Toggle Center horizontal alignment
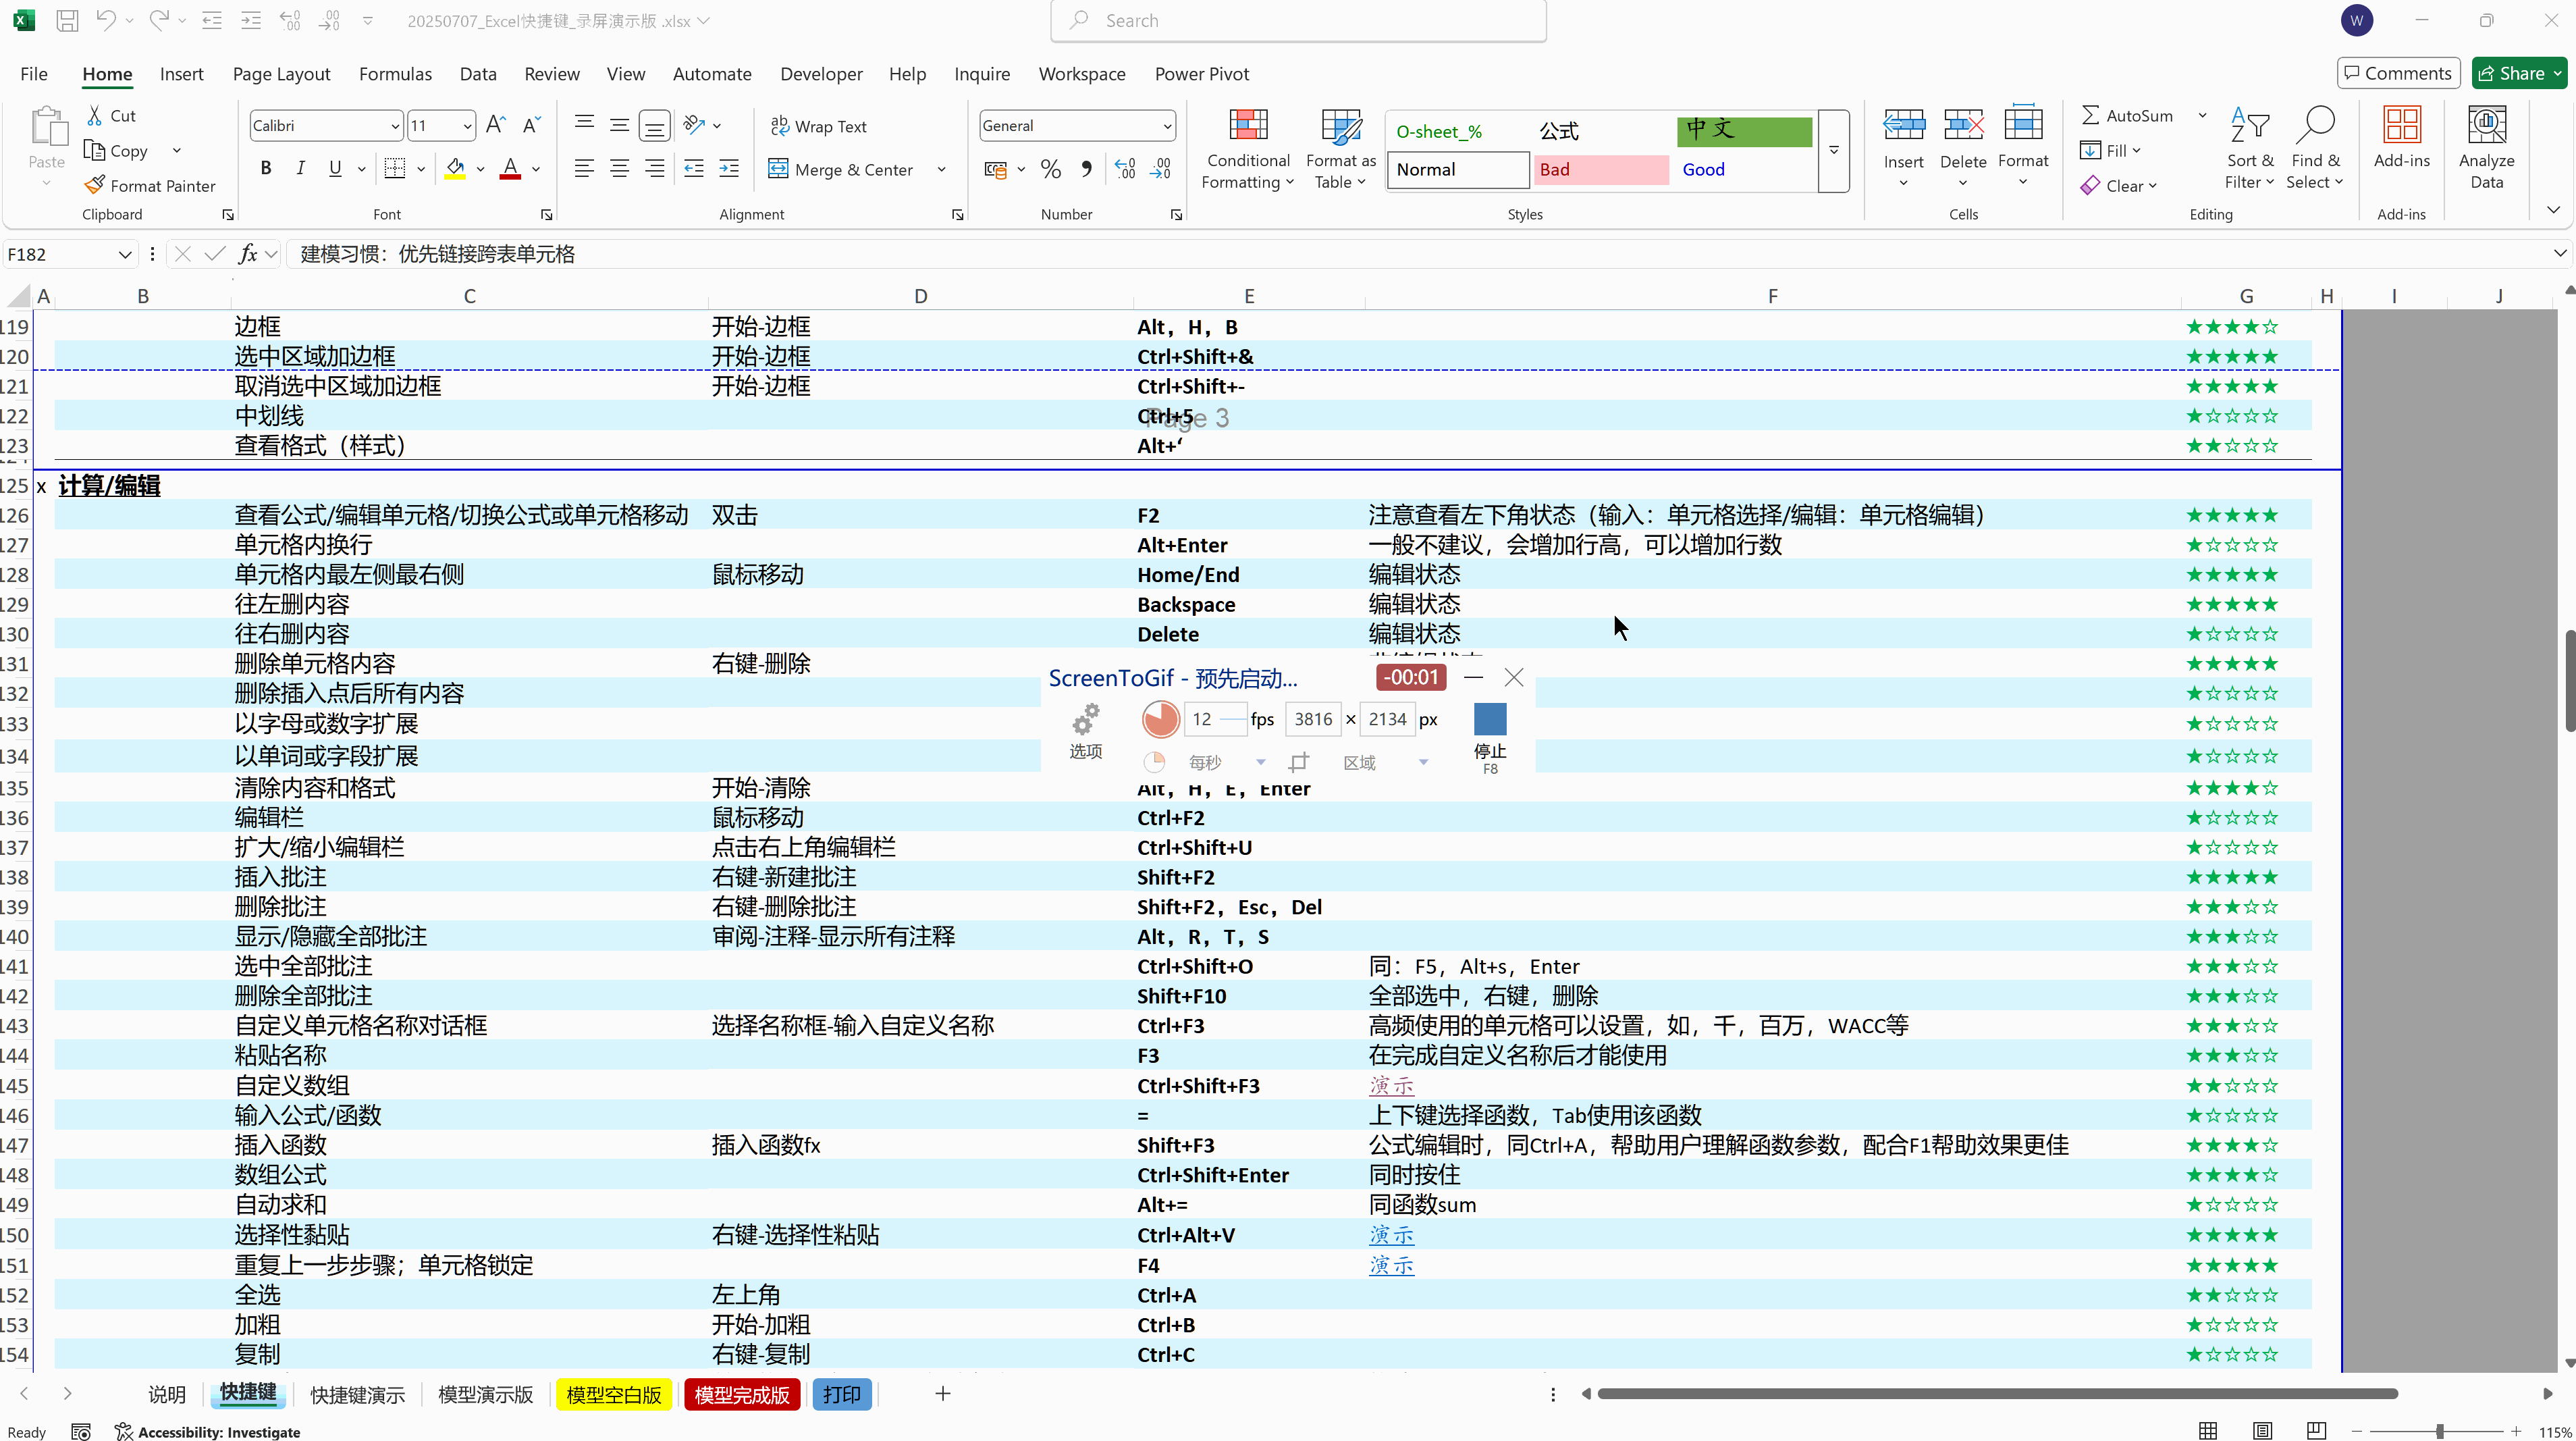The height and width of the screenshot is (1441, 2576). coord(619,169)
